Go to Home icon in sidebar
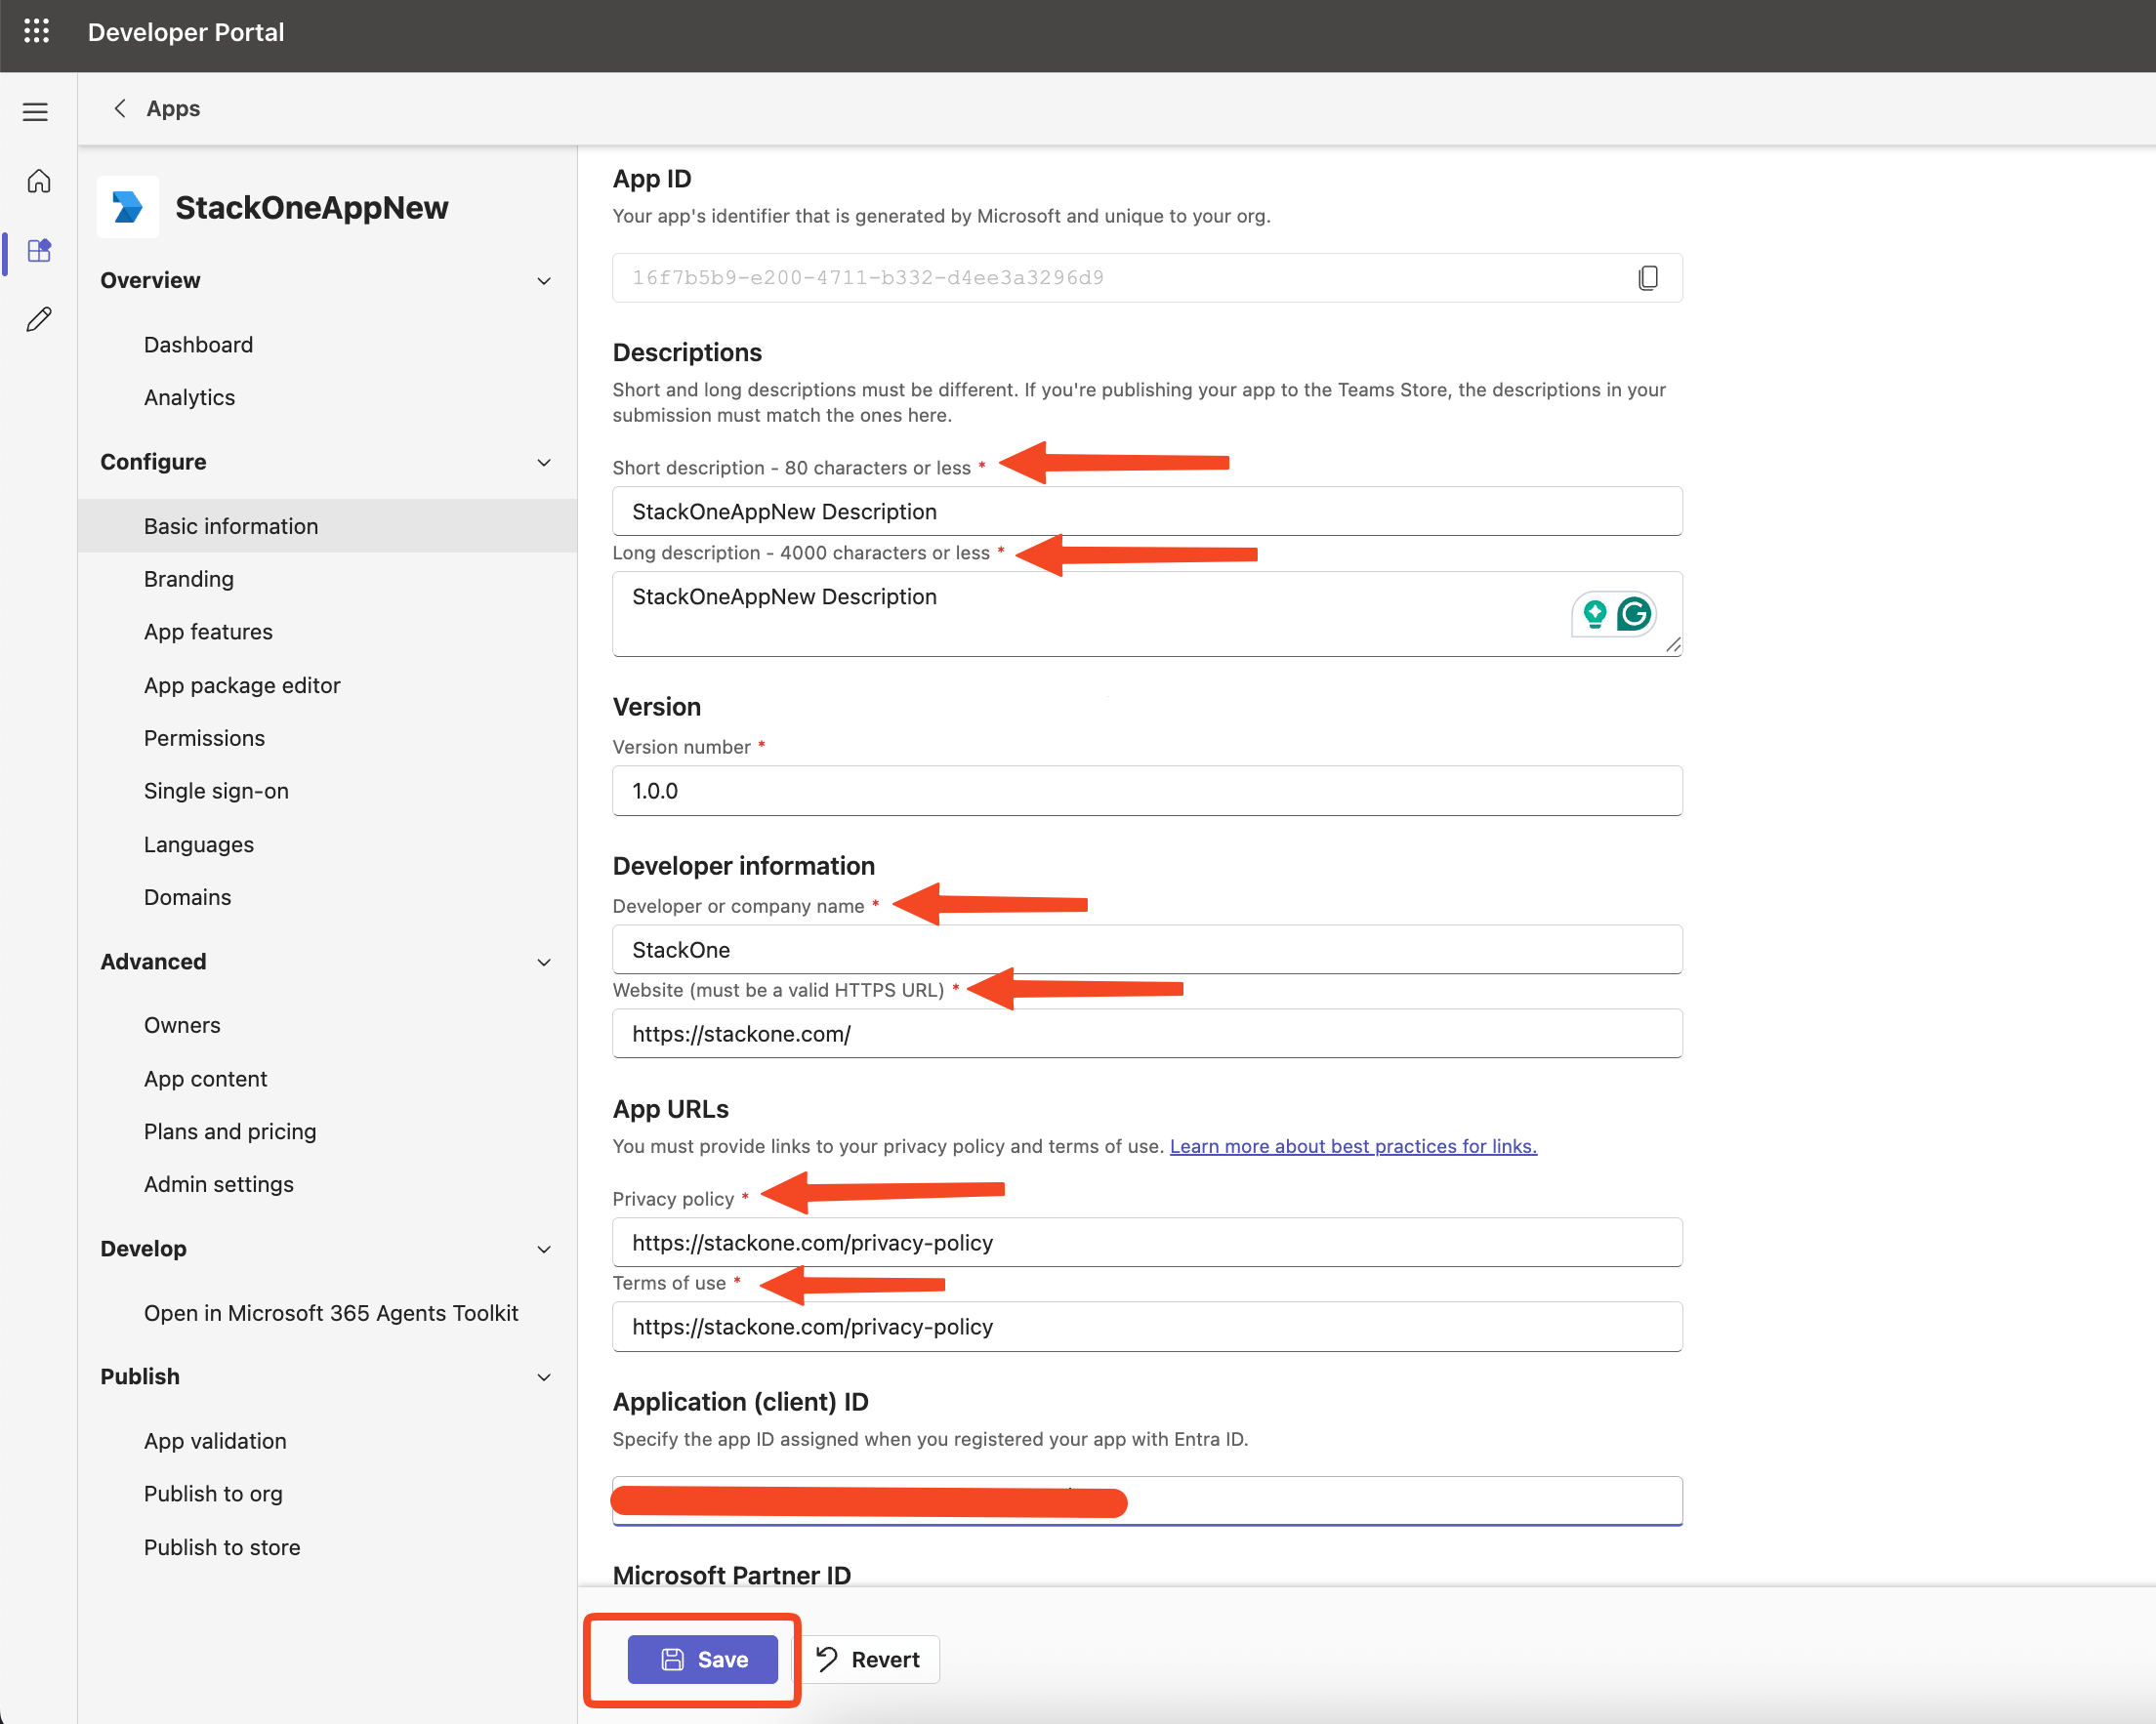 click(39, 181)
